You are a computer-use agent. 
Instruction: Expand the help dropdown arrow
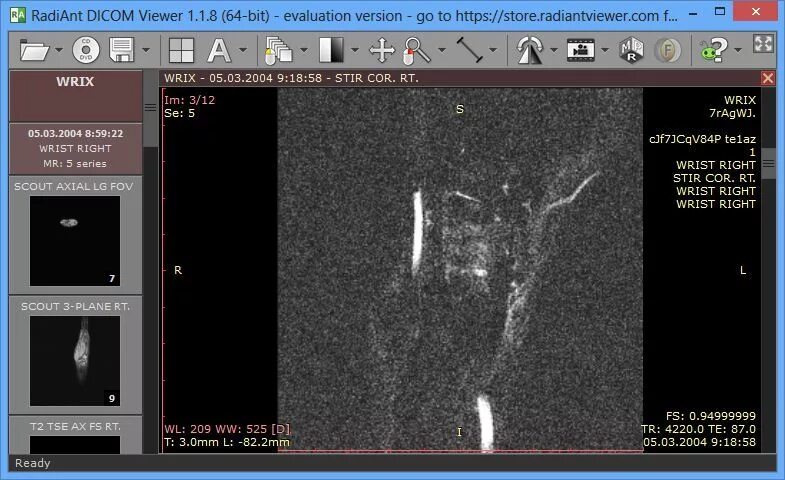click(738, 50)
